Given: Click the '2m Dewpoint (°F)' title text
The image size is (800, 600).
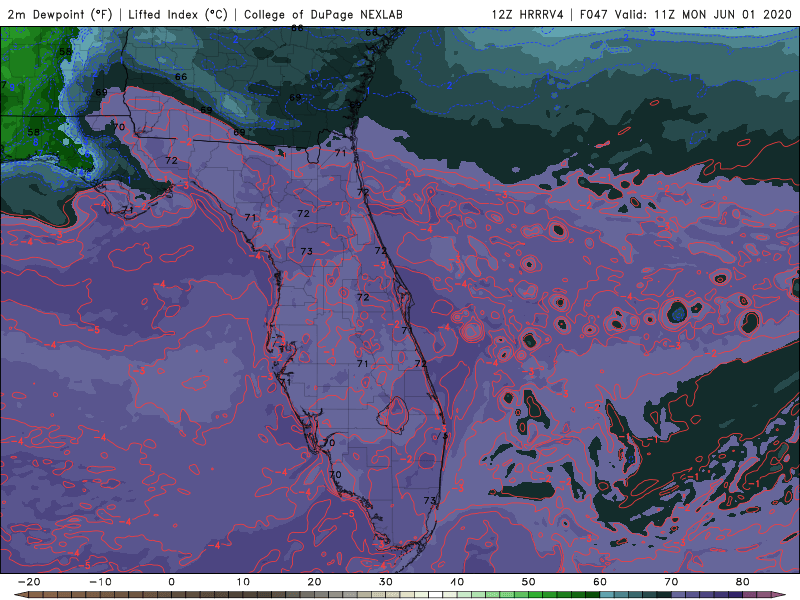Looking at the screenshot, I should coord(59,14).
